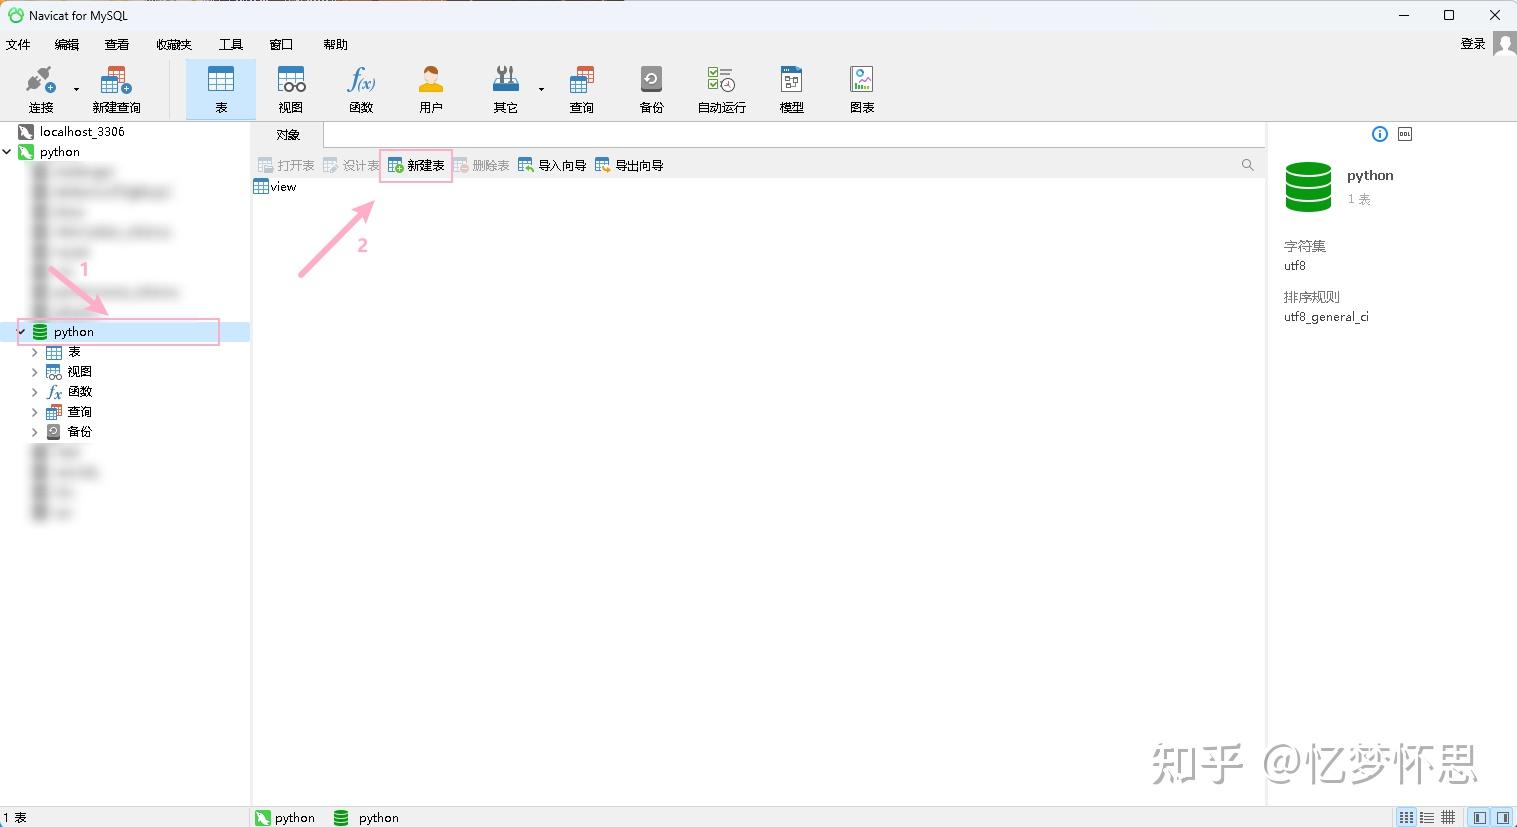Click the 备份 (Backup) toolbar icon

pyautogui.click(x=651, y=88)
